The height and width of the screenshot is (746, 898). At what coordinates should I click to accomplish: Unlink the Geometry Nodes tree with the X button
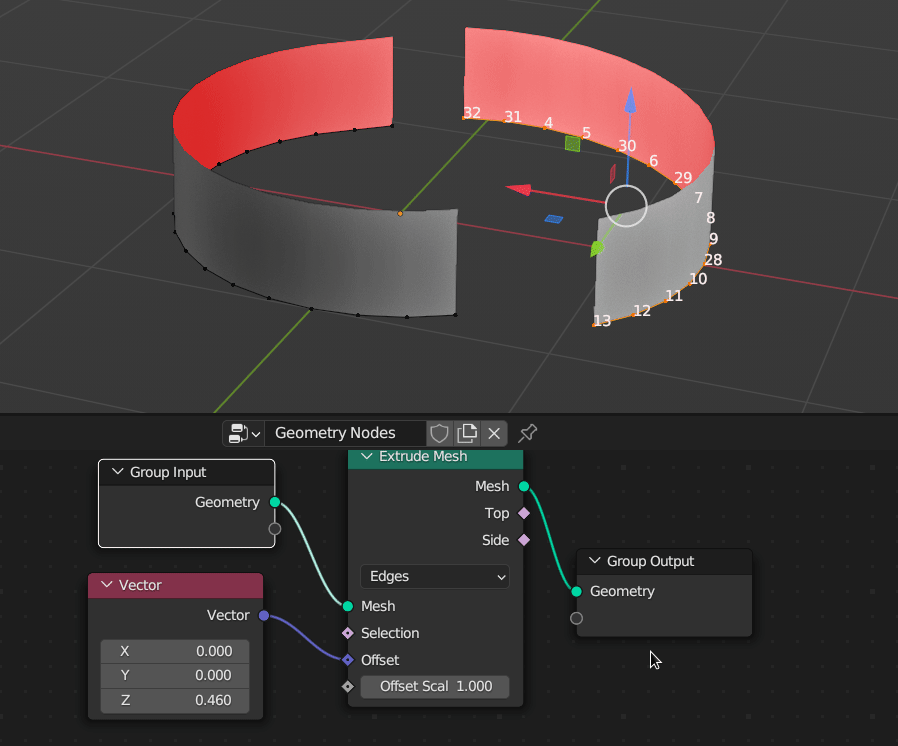point(494,433)
